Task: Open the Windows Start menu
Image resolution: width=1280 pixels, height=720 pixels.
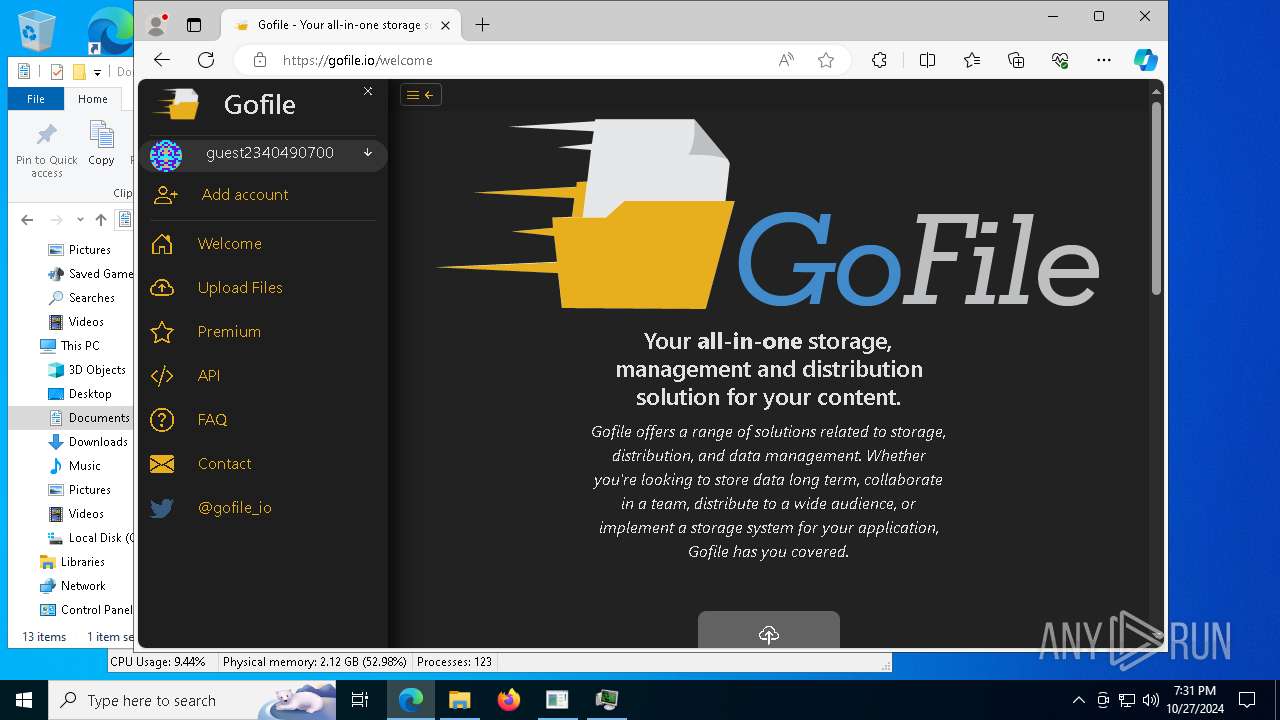Action: point(24,700)
